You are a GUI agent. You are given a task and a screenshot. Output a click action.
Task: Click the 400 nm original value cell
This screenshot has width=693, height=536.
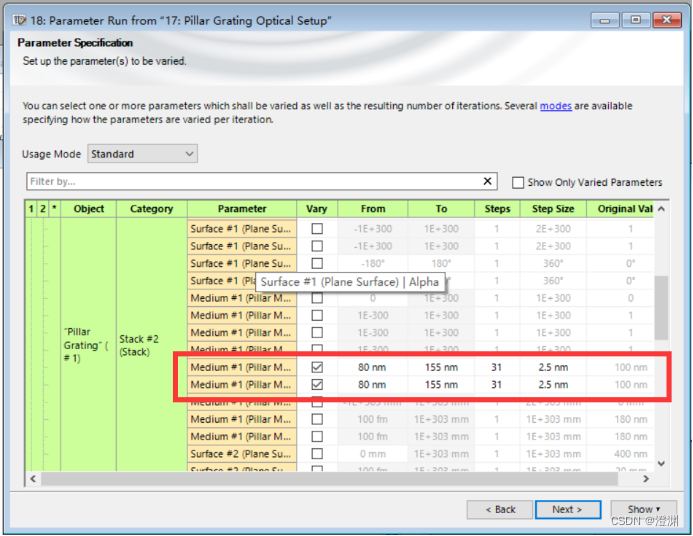(620, 454)
